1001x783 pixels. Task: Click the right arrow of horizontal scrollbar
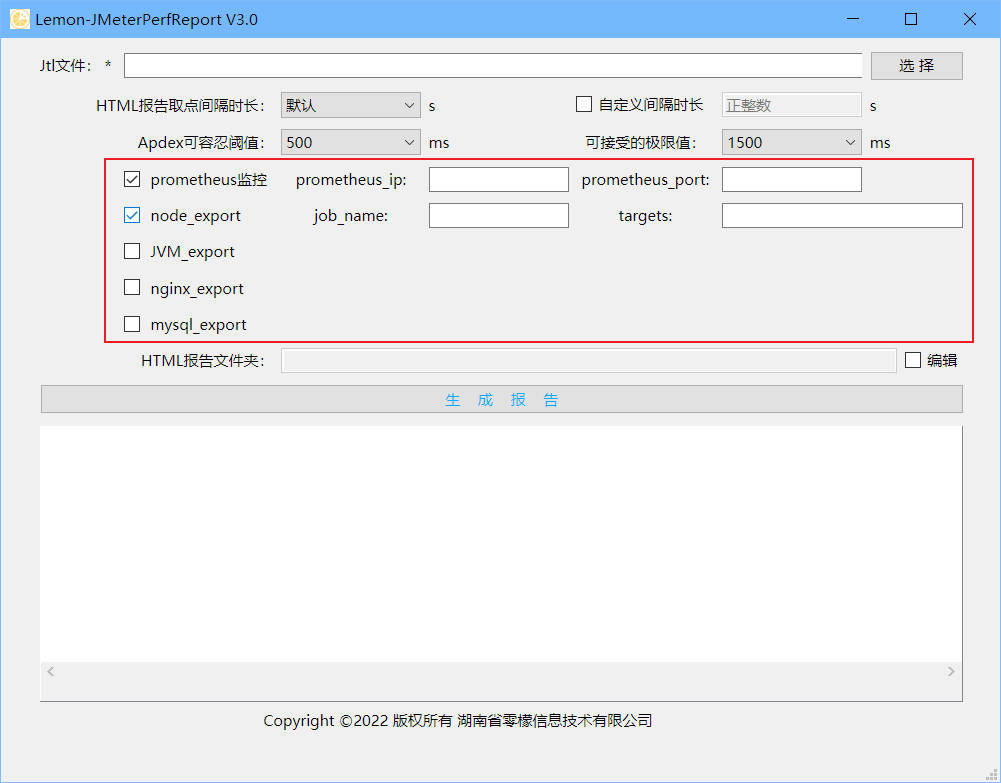[x=951, y=671]
